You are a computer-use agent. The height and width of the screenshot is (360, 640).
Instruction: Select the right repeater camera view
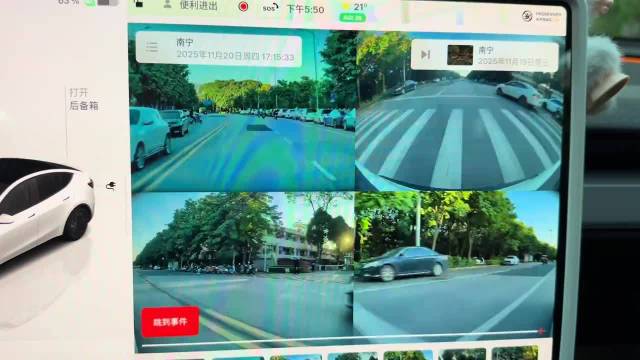click(x=455, y=265)
